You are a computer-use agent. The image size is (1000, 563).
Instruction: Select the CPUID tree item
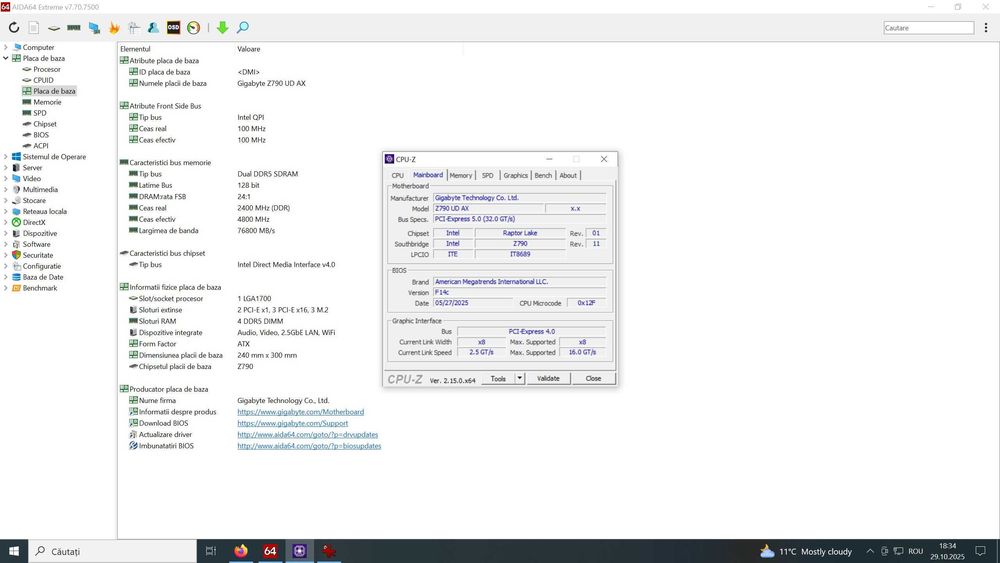(x=43, y=80)
